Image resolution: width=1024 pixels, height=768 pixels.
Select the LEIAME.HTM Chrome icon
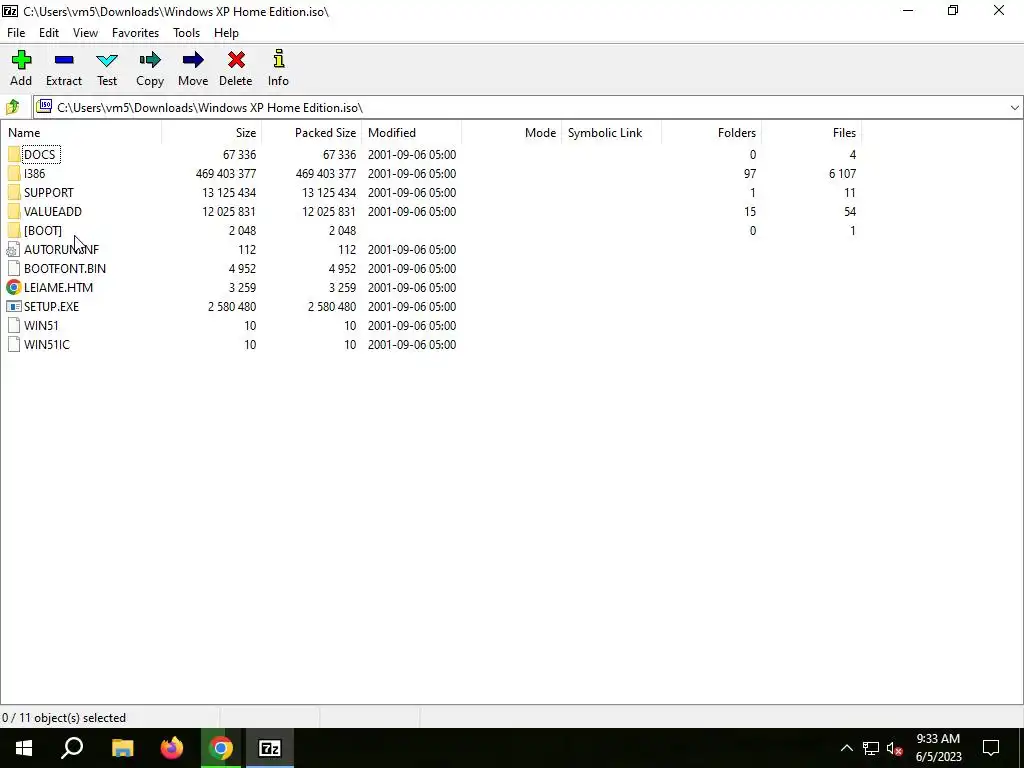tap(13, 287)
